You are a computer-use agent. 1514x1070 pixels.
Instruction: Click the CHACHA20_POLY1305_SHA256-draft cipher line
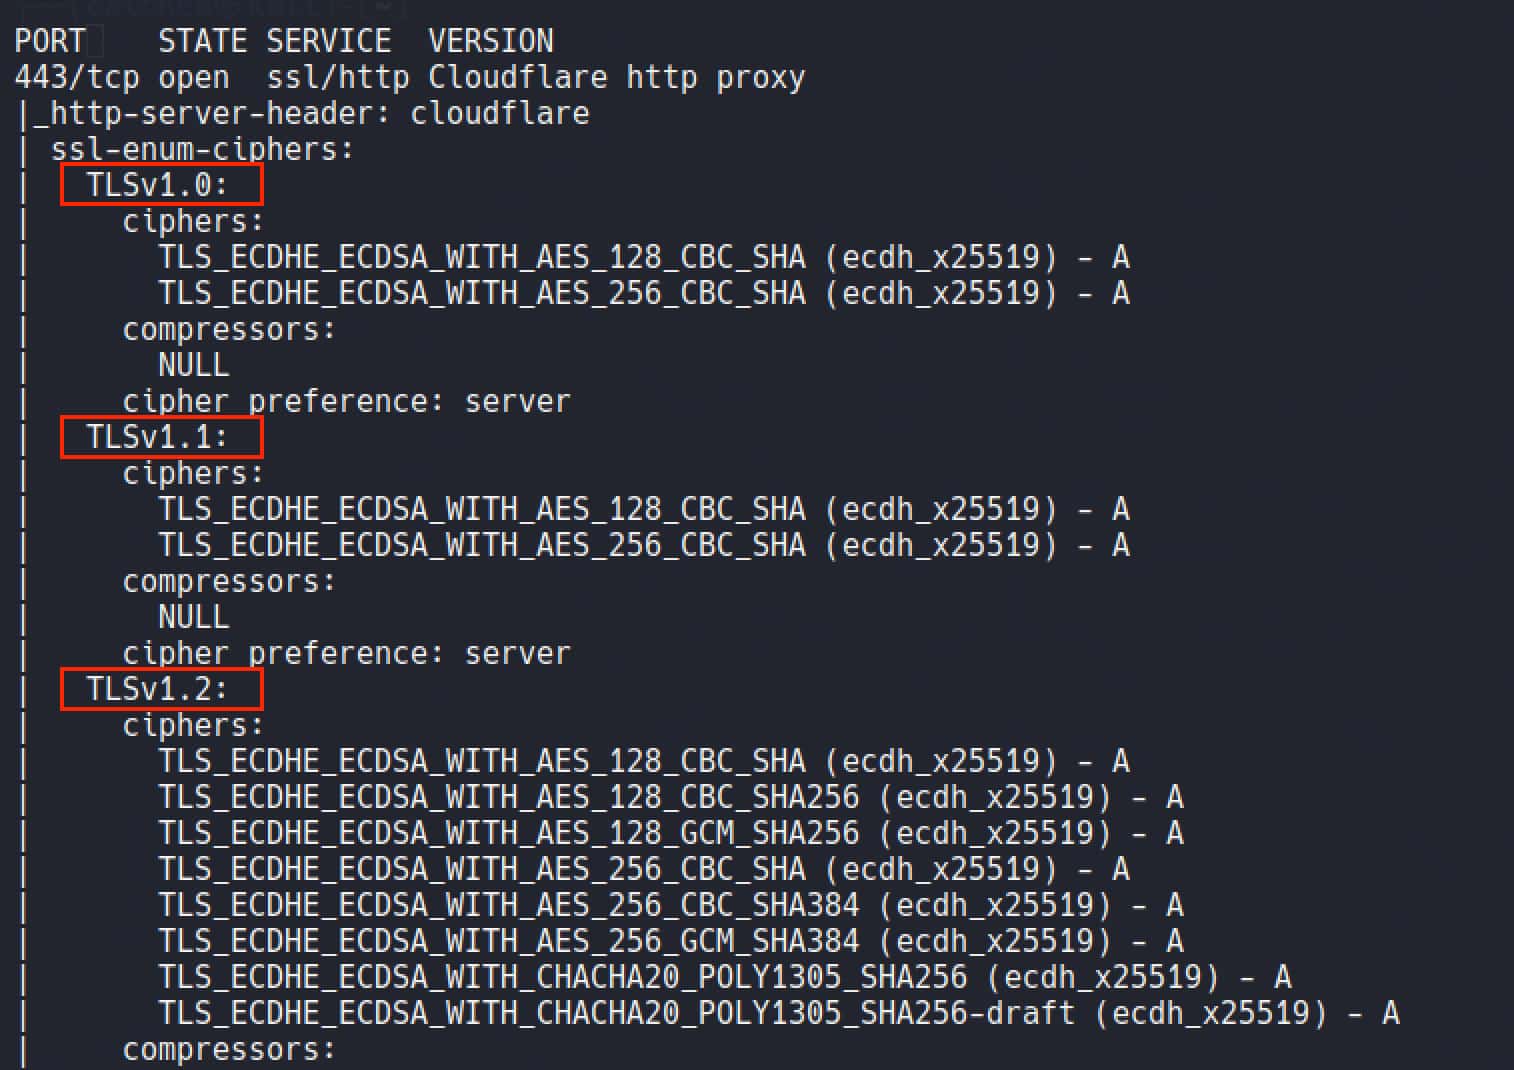point(778,1013)
